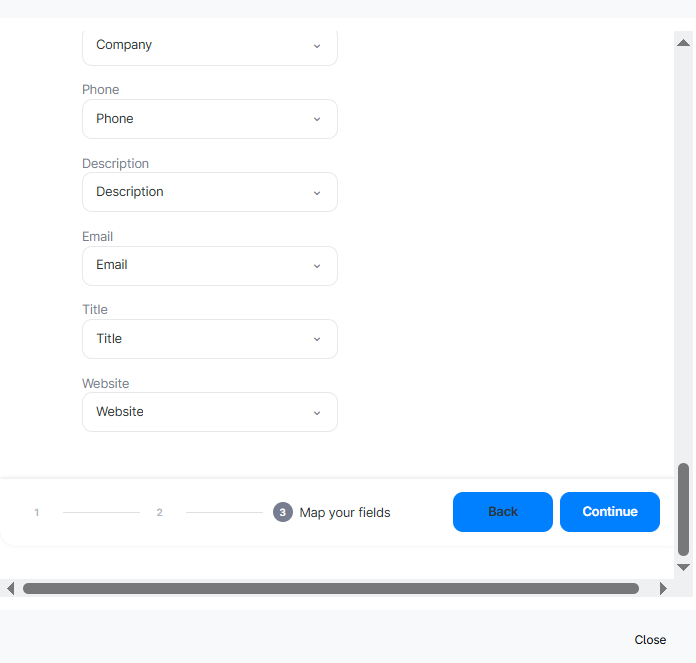Open the Description mapping dropdown

pos(209,192)
